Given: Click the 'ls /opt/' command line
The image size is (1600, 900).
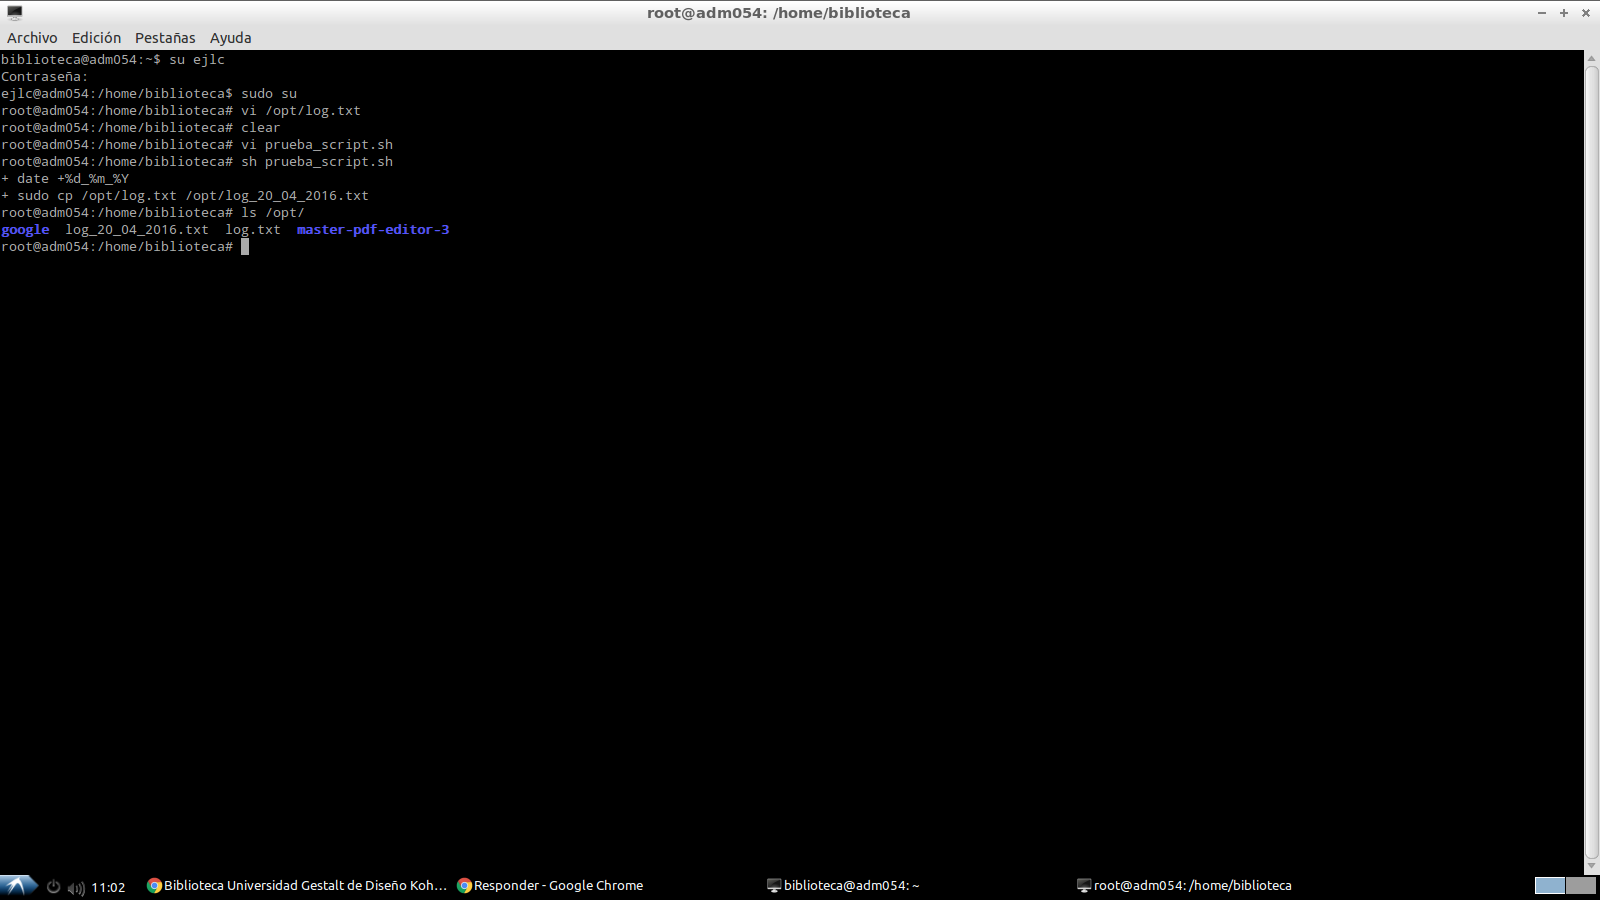Looking at the screenshot, I should [153, 213].
